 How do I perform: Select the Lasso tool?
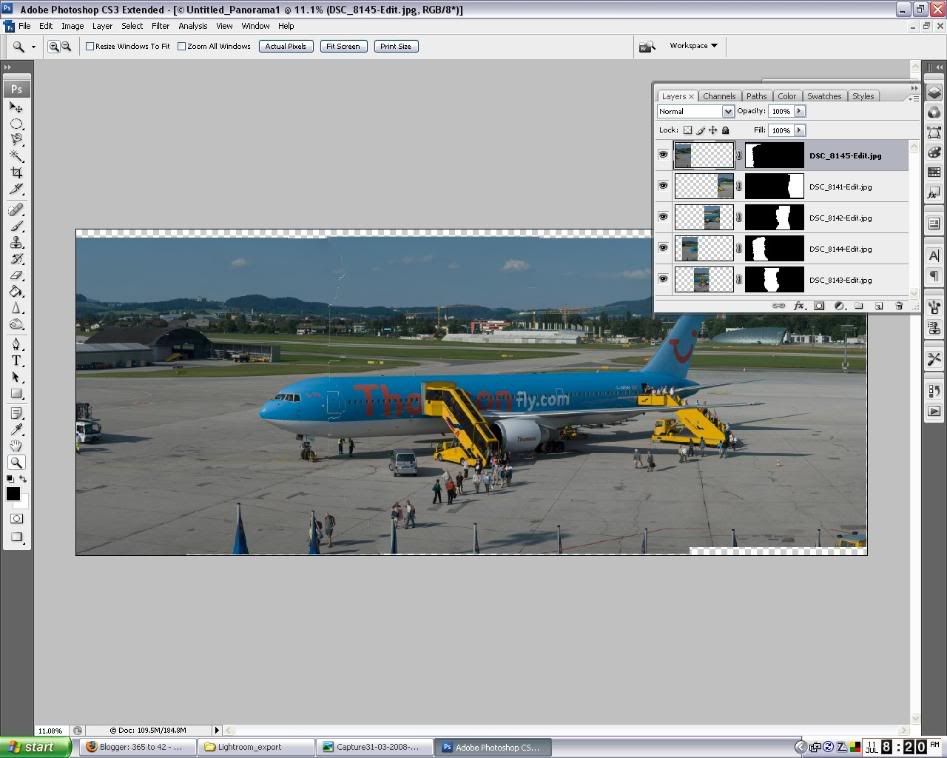tap(16, 140)
